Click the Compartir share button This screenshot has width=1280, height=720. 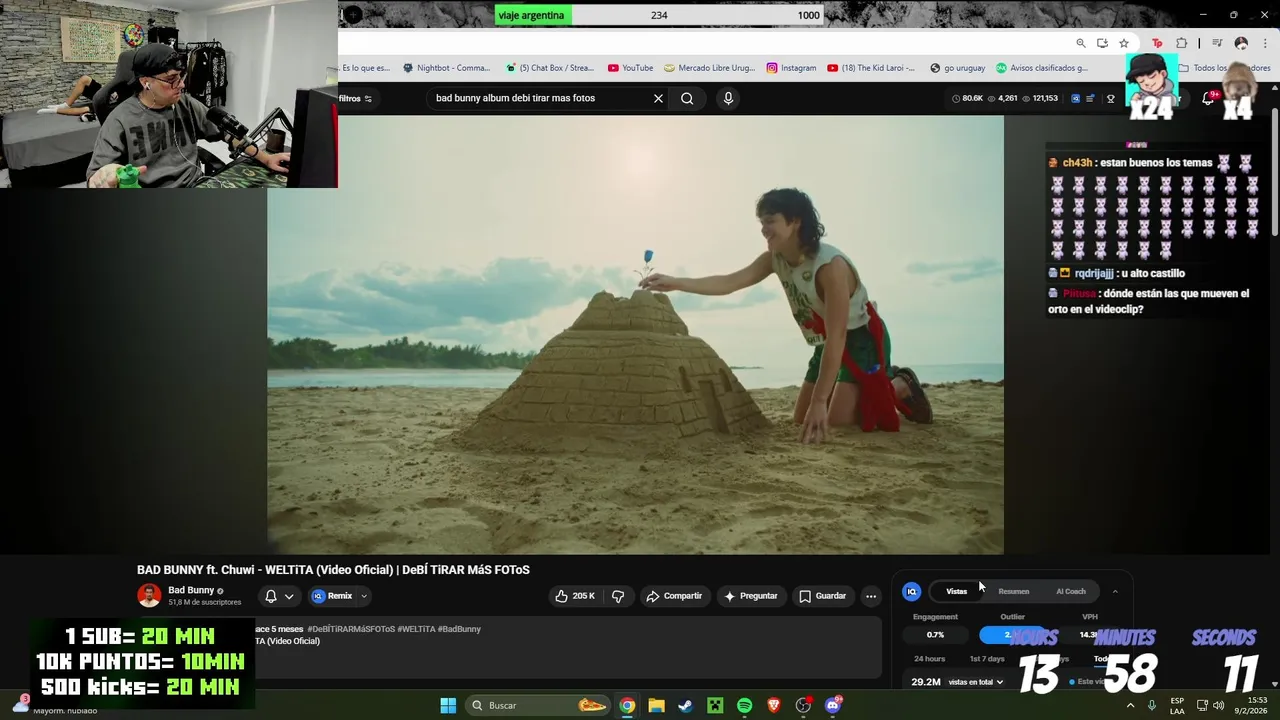pyautogui.click(x=675, y=596)
